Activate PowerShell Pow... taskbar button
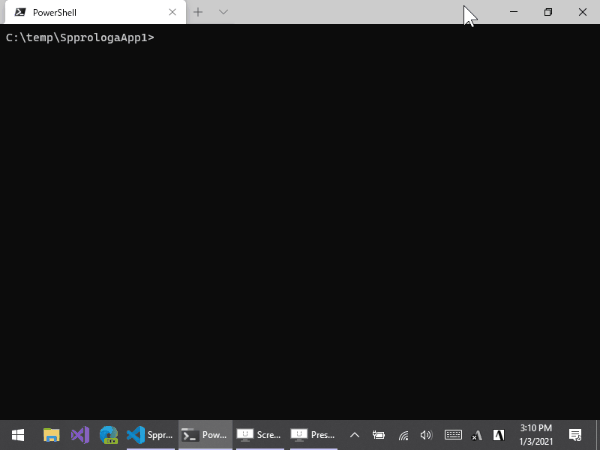 pos(205,435)
